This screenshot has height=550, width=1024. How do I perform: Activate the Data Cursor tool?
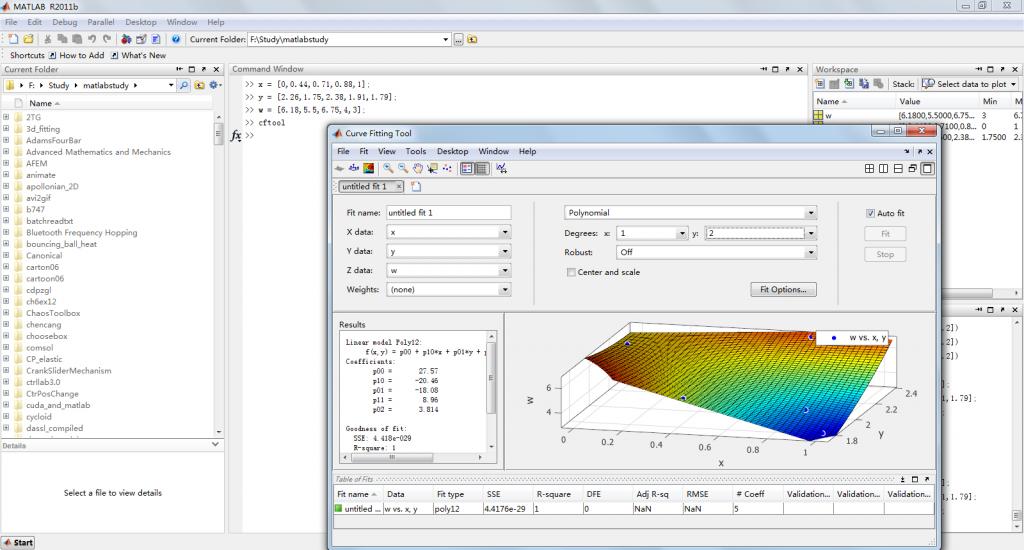[432, 168]
